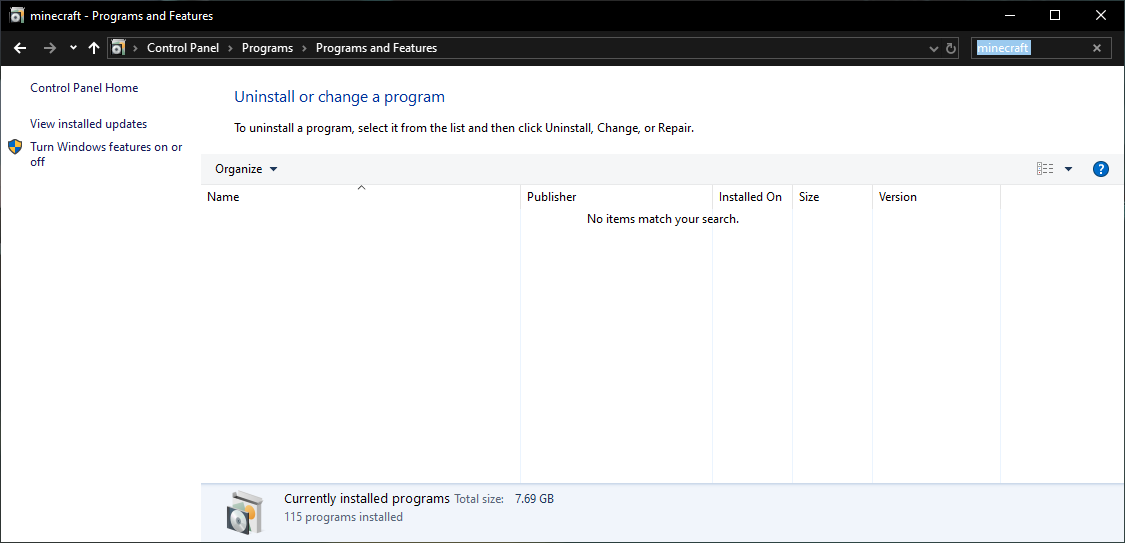
Task: Clear the search with the X
Action: [1097, 48]
